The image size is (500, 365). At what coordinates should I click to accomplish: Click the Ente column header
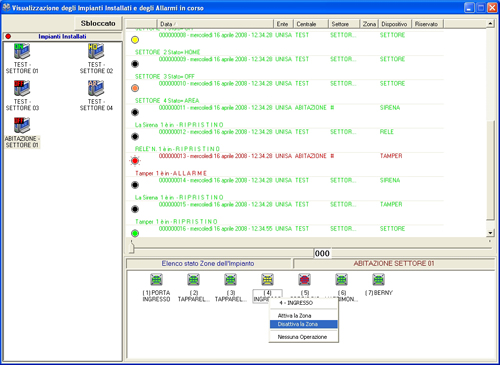tap(283, 24)
